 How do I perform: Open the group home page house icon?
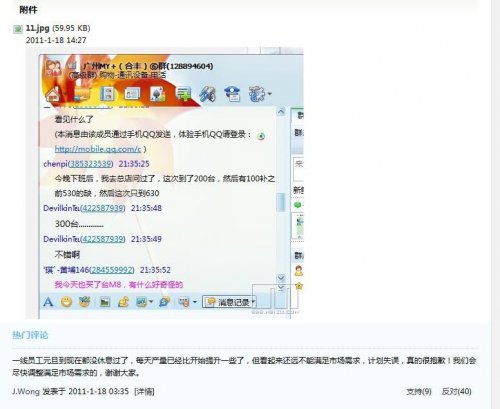tap(53, 94)
